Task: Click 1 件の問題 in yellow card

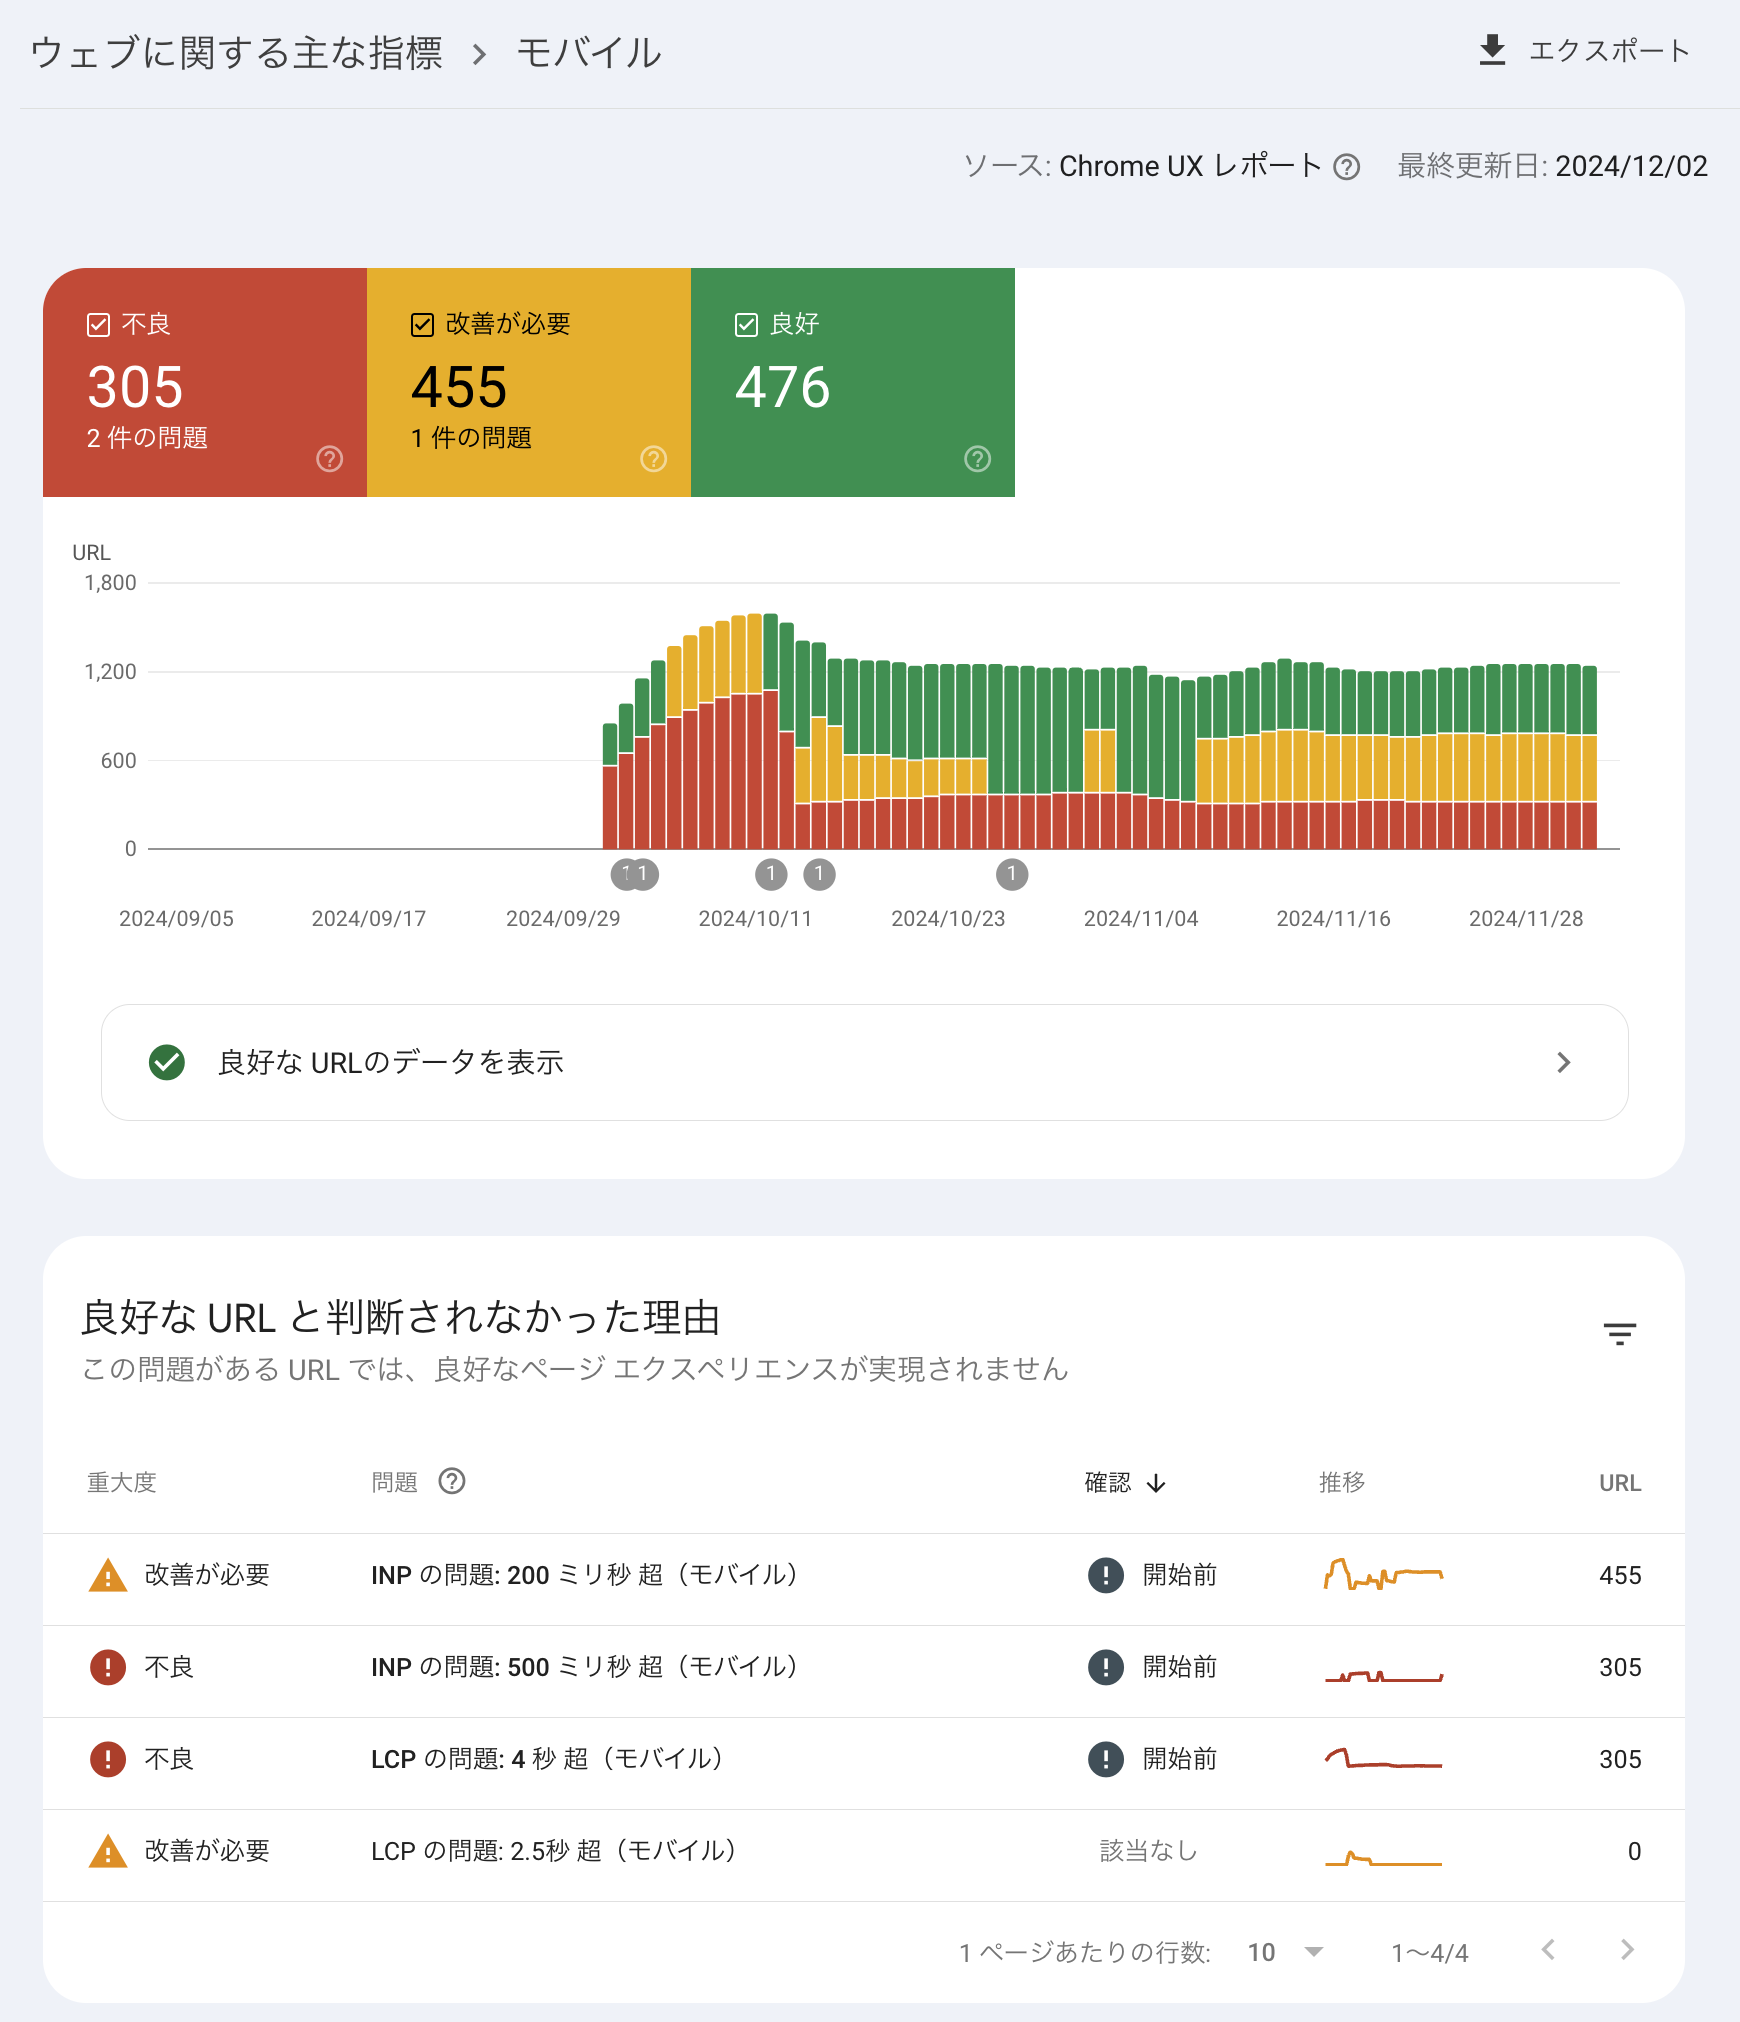Action: point(471,438)
